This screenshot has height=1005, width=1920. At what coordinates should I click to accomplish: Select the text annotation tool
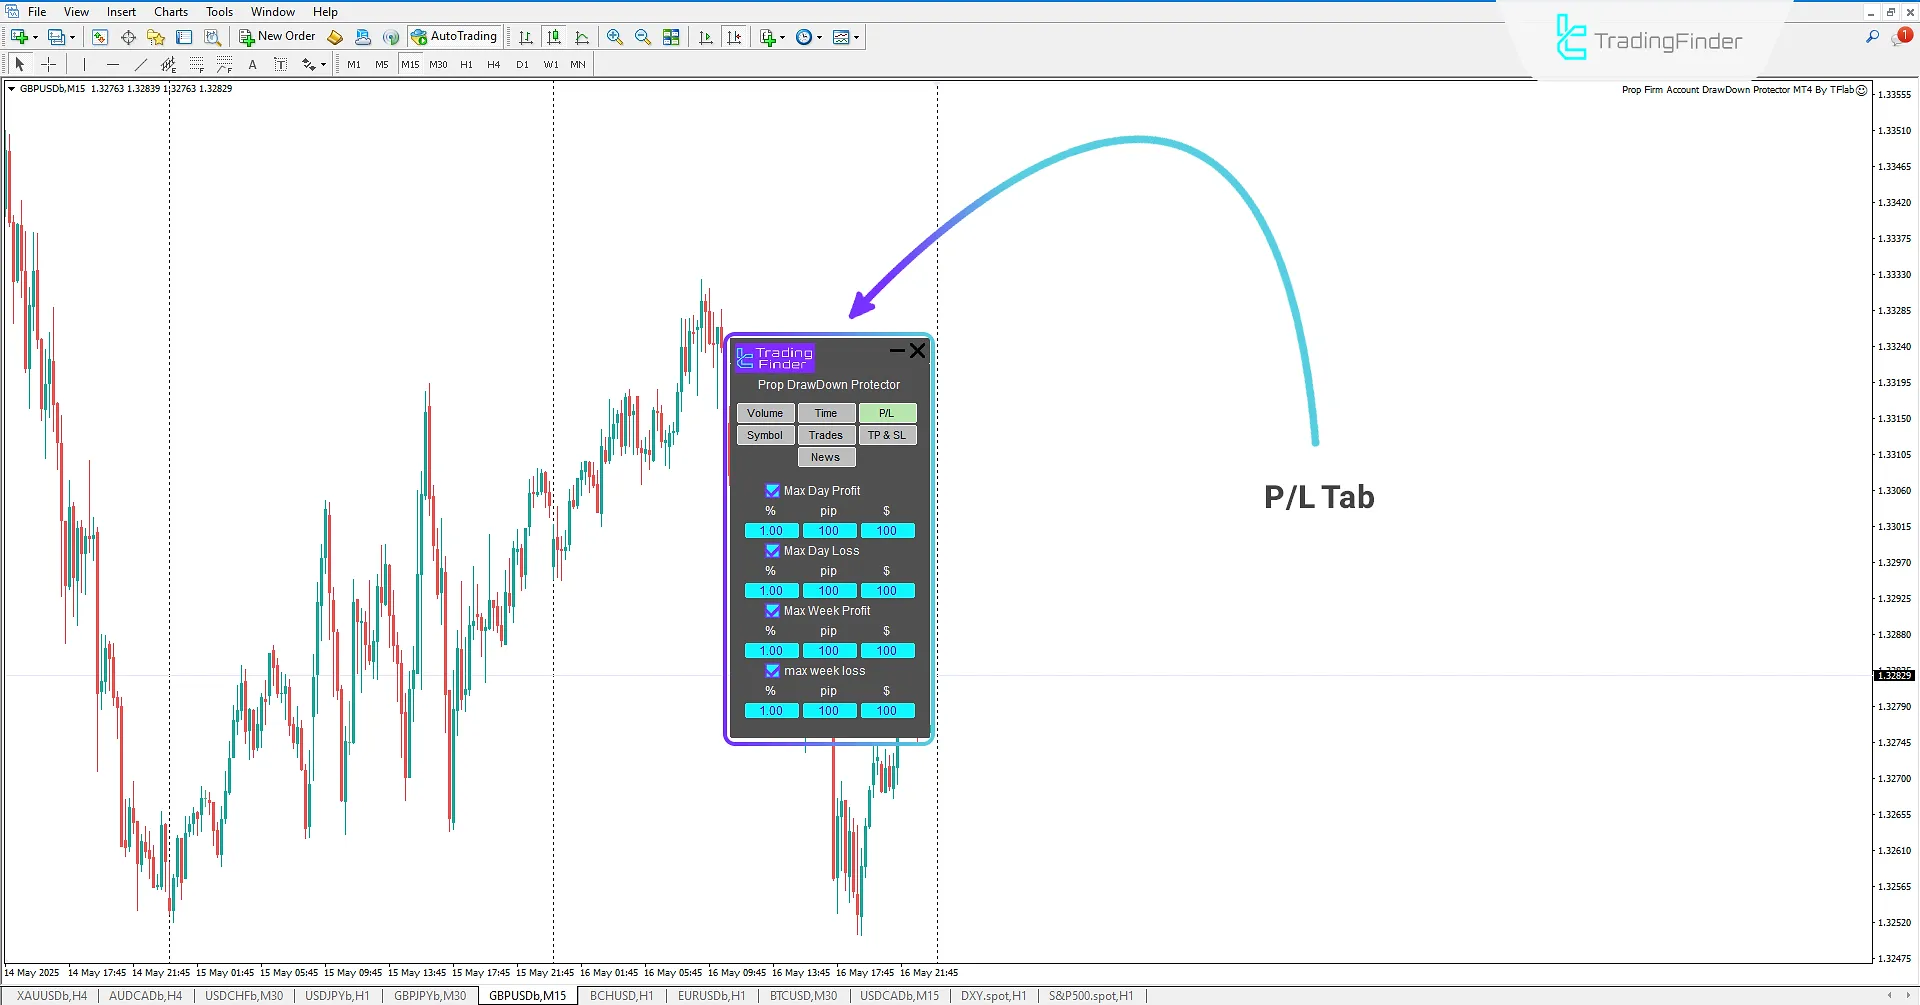(252, 64)
